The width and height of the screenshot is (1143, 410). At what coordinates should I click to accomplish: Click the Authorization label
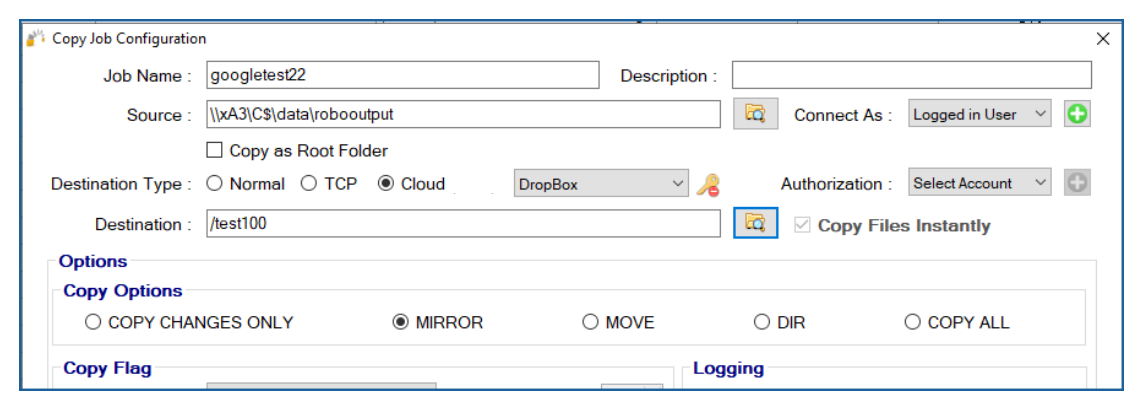coord(837,185)
